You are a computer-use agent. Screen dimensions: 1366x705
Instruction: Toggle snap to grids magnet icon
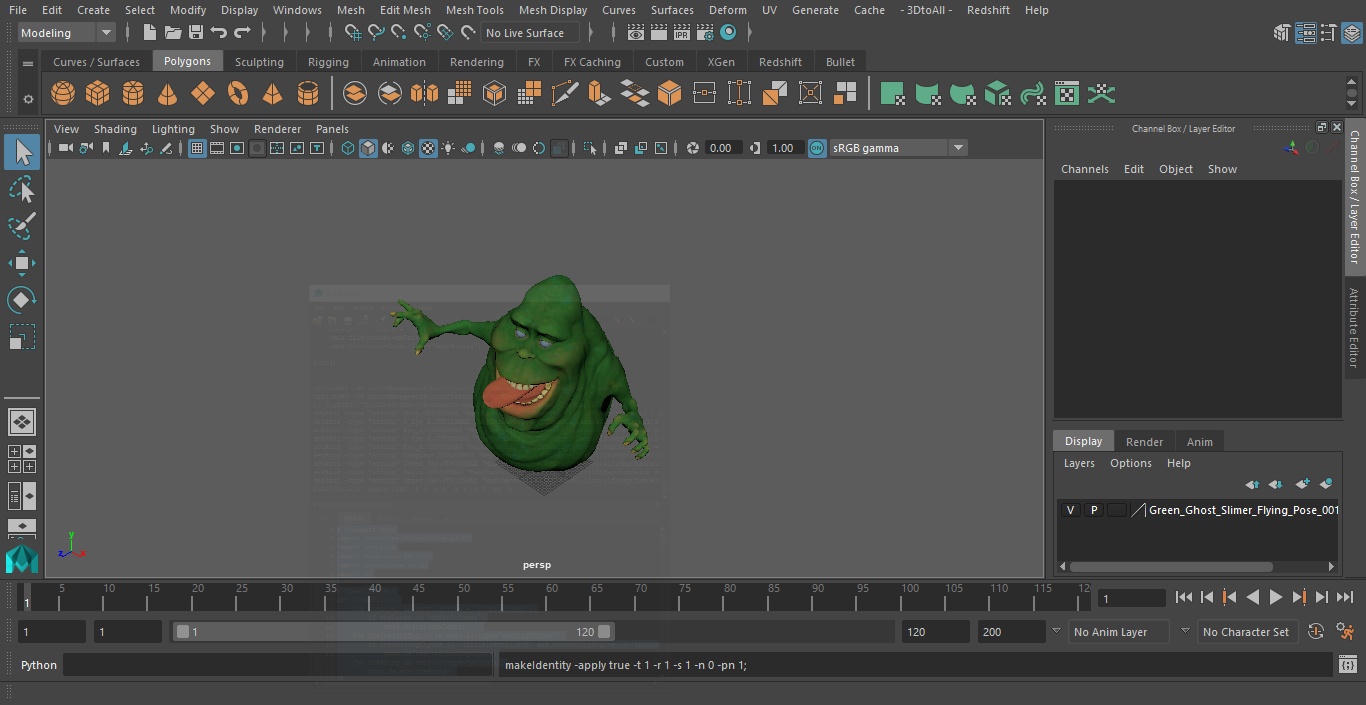(353, 33)
